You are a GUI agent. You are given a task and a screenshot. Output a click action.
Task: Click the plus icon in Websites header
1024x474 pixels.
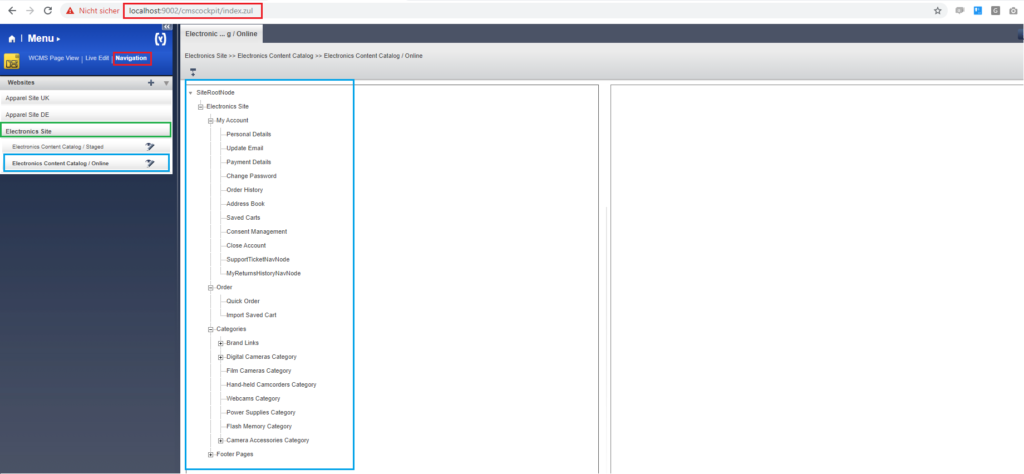pos(151,83)
